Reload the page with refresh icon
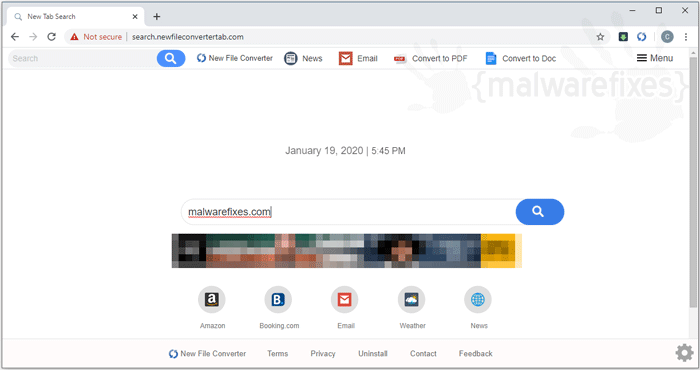Image resolution: width=700 pixels, height=370 pixels. [x=51, y=37]
